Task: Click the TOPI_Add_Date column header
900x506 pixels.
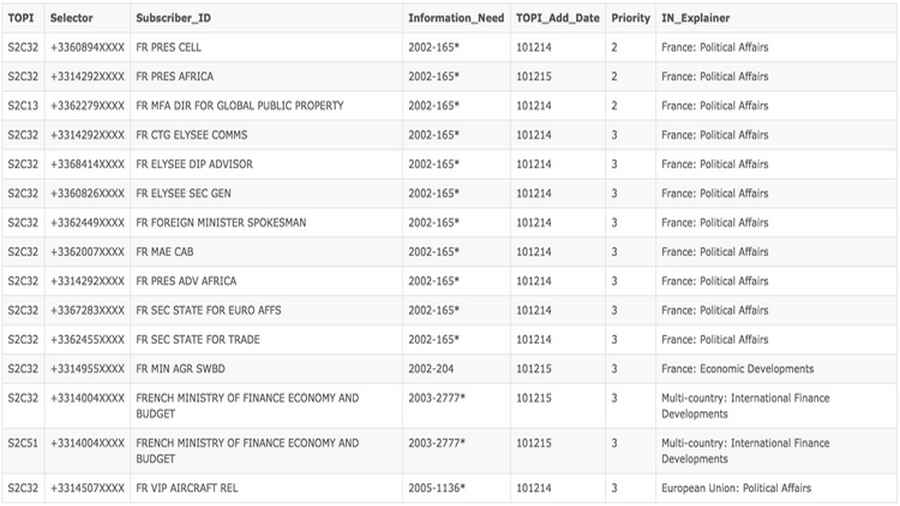Action: 557,18
